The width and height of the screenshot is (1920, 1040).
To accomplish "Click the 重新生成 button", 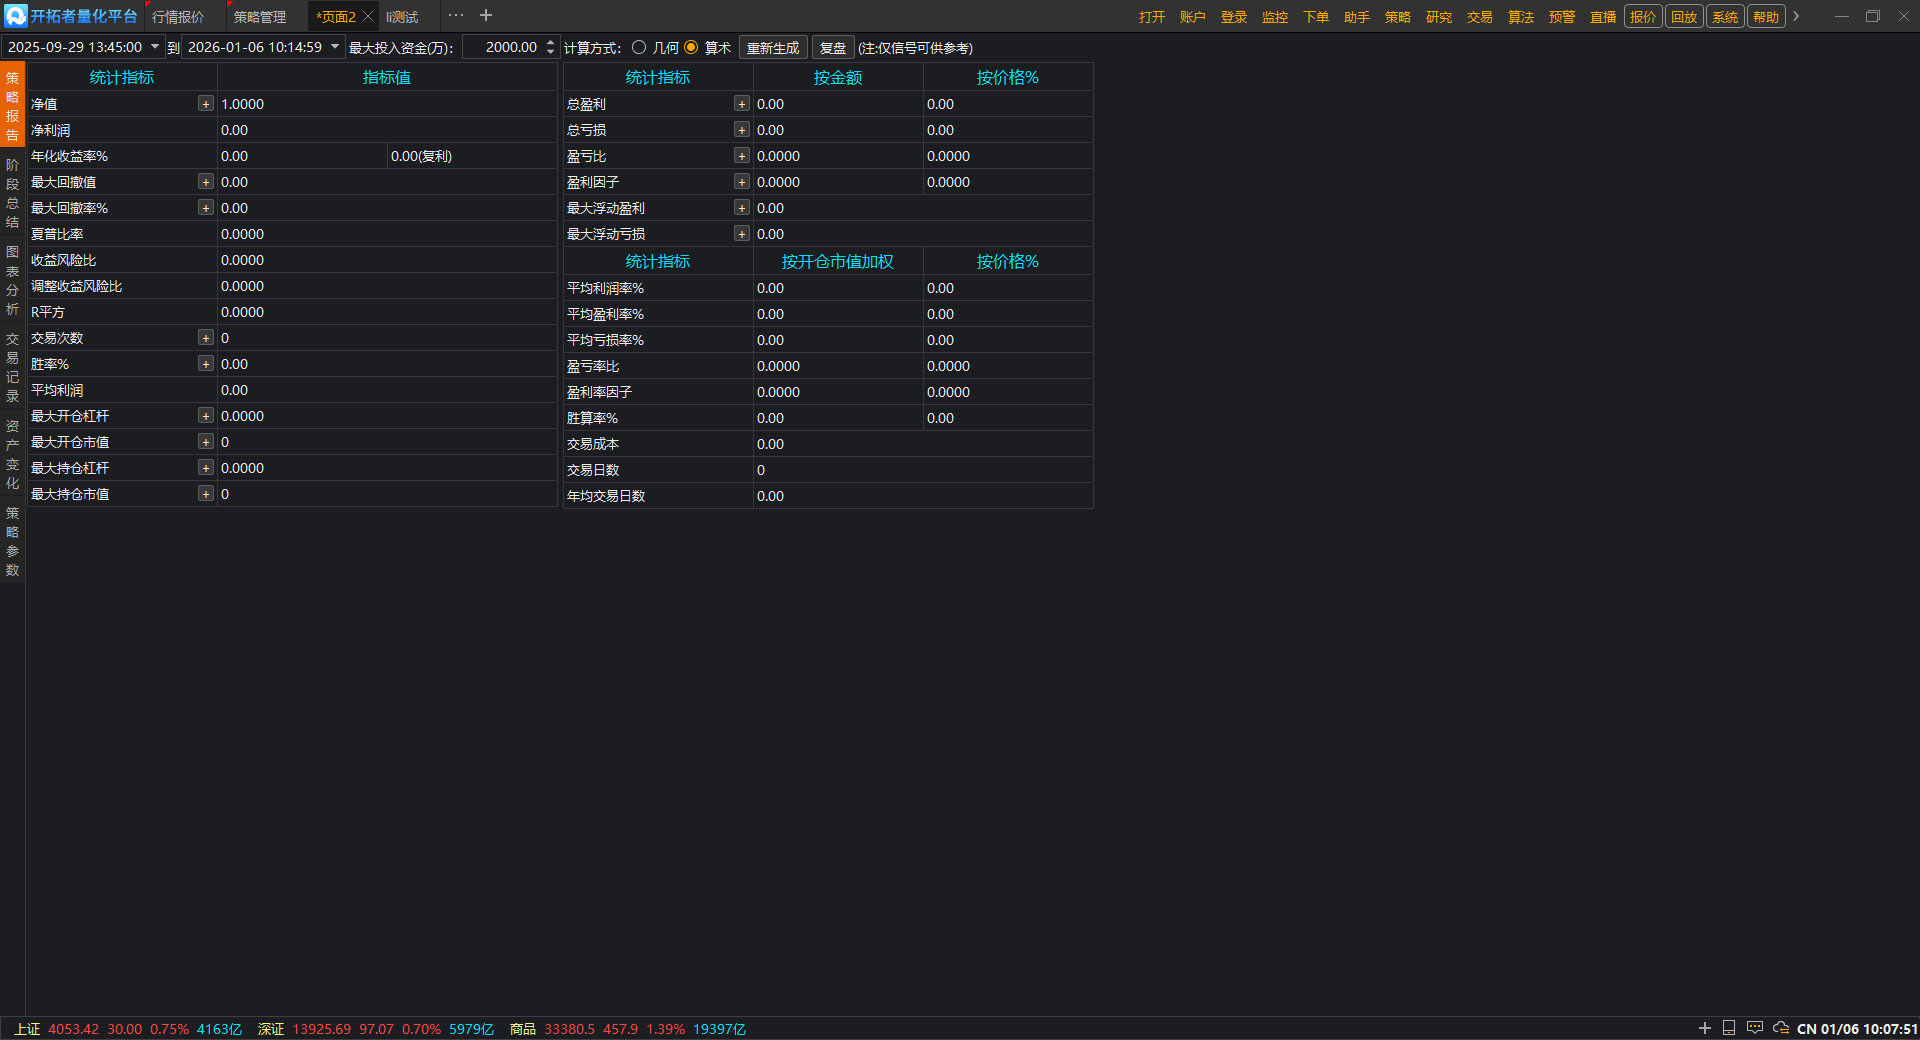I will [x=773, y=48].
